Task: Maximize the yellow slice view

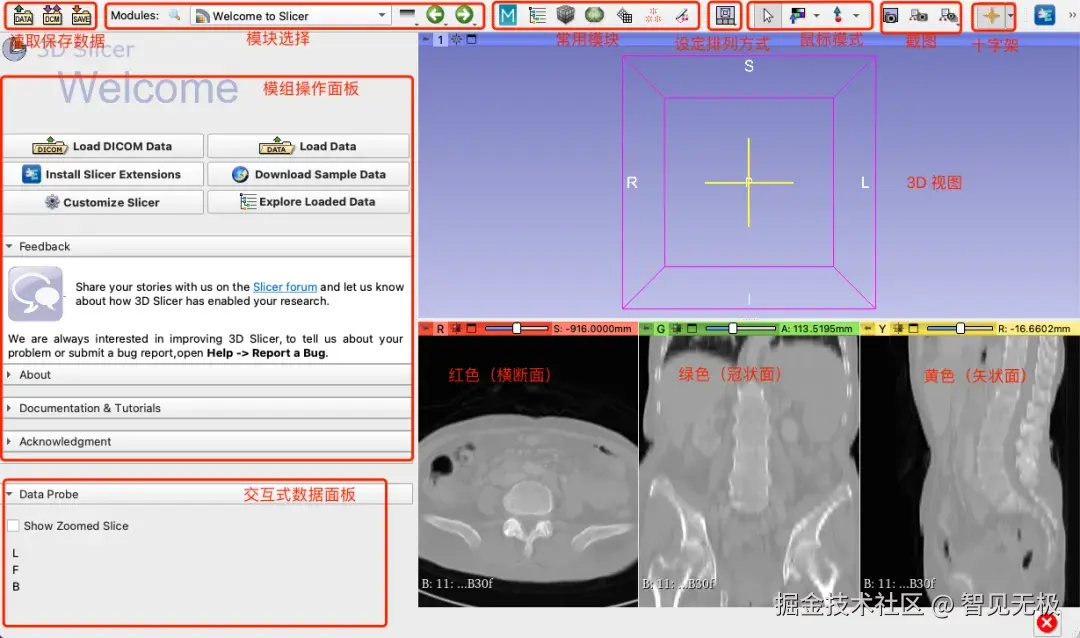Action: point(913,329)
